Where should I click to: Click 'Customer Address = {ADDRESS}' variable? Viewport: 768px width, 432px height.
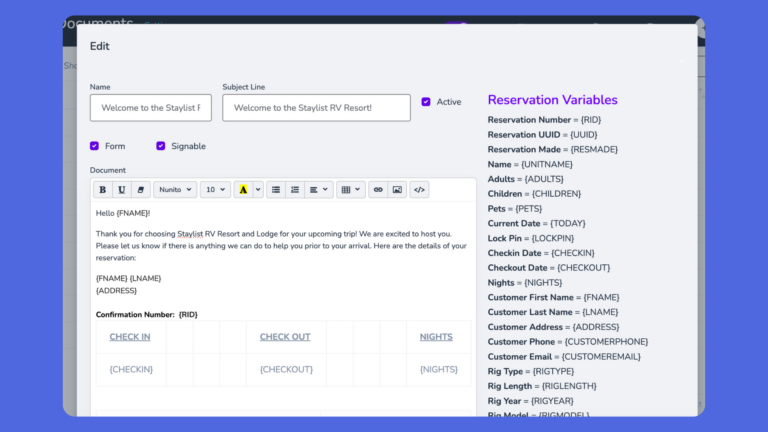click(553, 327)
